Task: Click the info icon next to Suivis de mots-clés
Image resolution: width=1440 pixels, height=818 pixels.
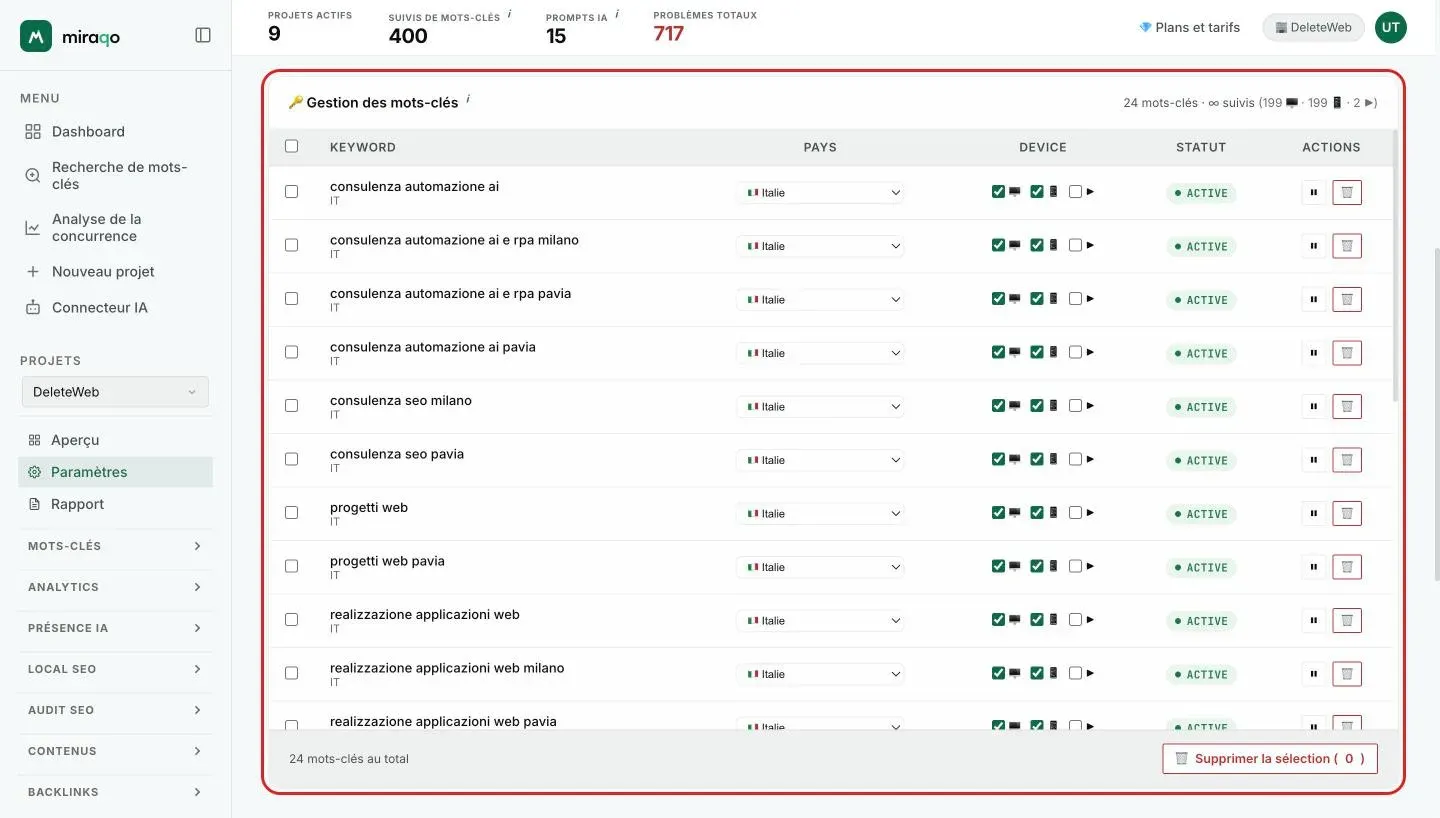Action: pyautogui.click(x=509, y=14)
